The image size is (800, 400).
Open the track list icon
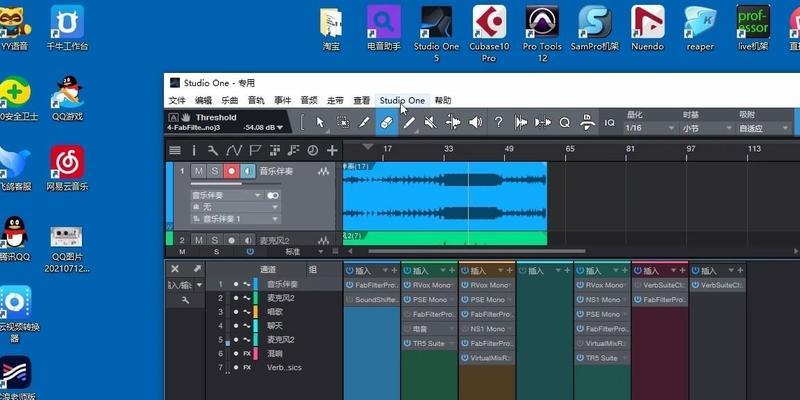click(x=175, y=150)
